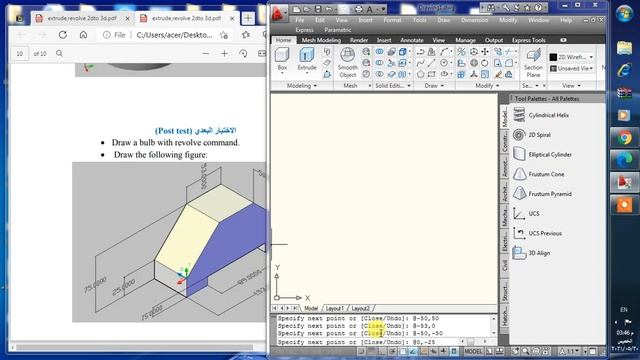The width and height of the screenshot is (640, 360).
Task: Select the Spline draw tool
Action: (420, 63)
